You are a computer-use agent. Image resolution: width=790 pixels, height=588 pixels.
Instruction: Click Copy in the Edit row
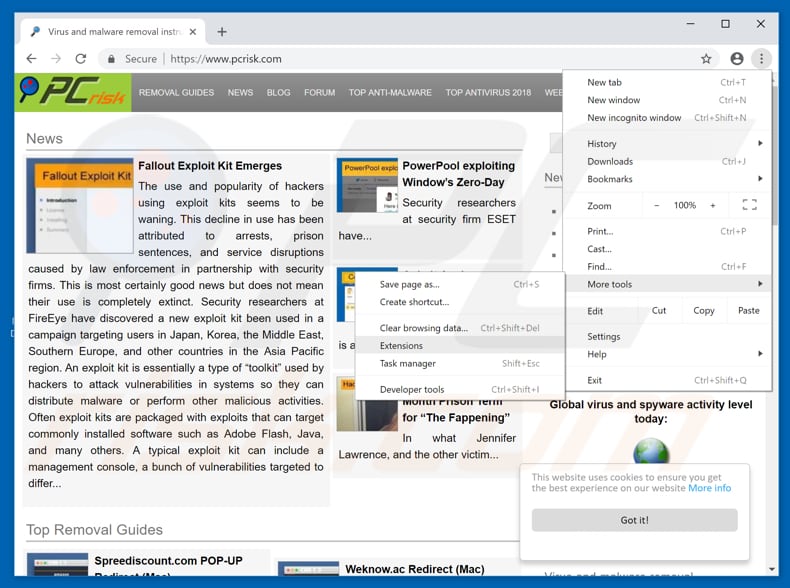(x=704, y=310)
